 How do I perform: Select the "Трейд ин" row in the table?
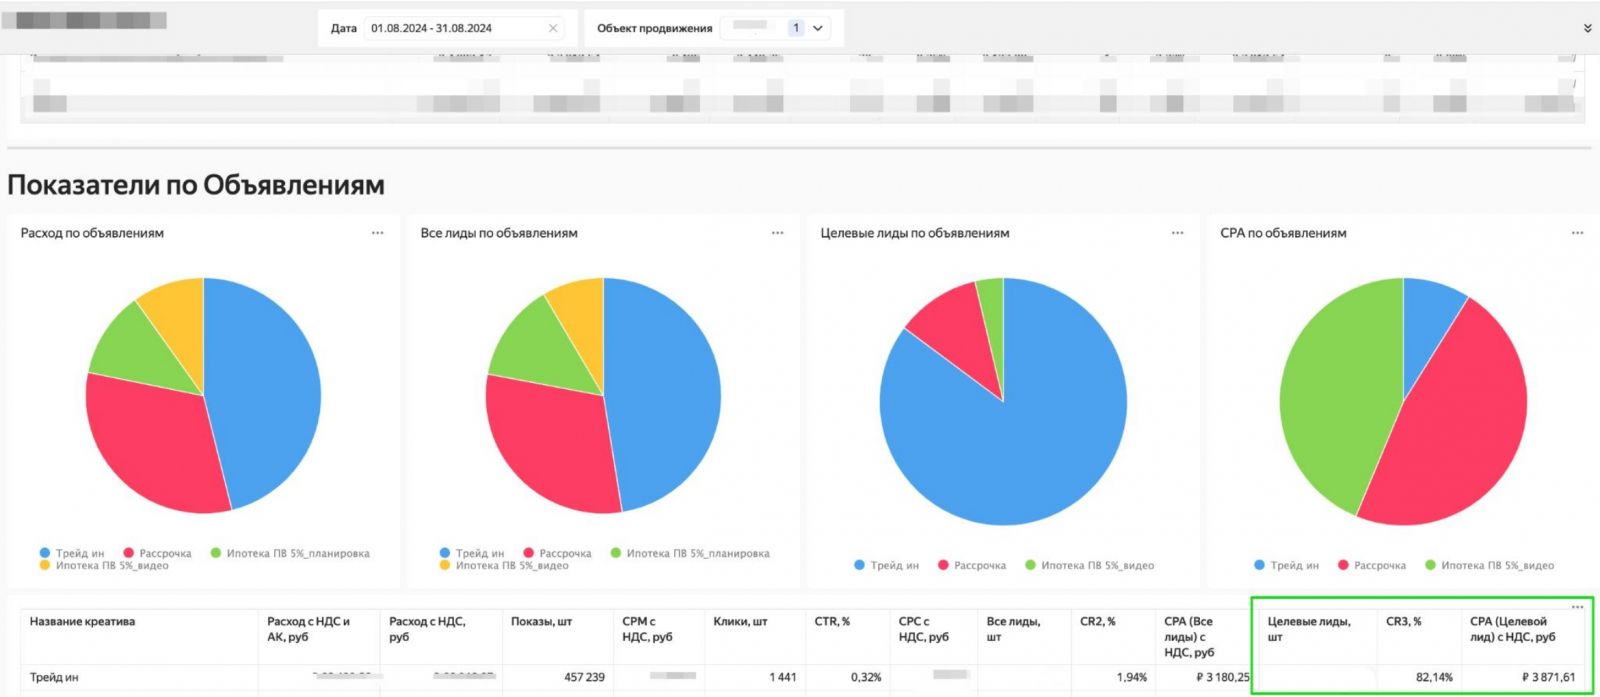click(x=54, y=677)
